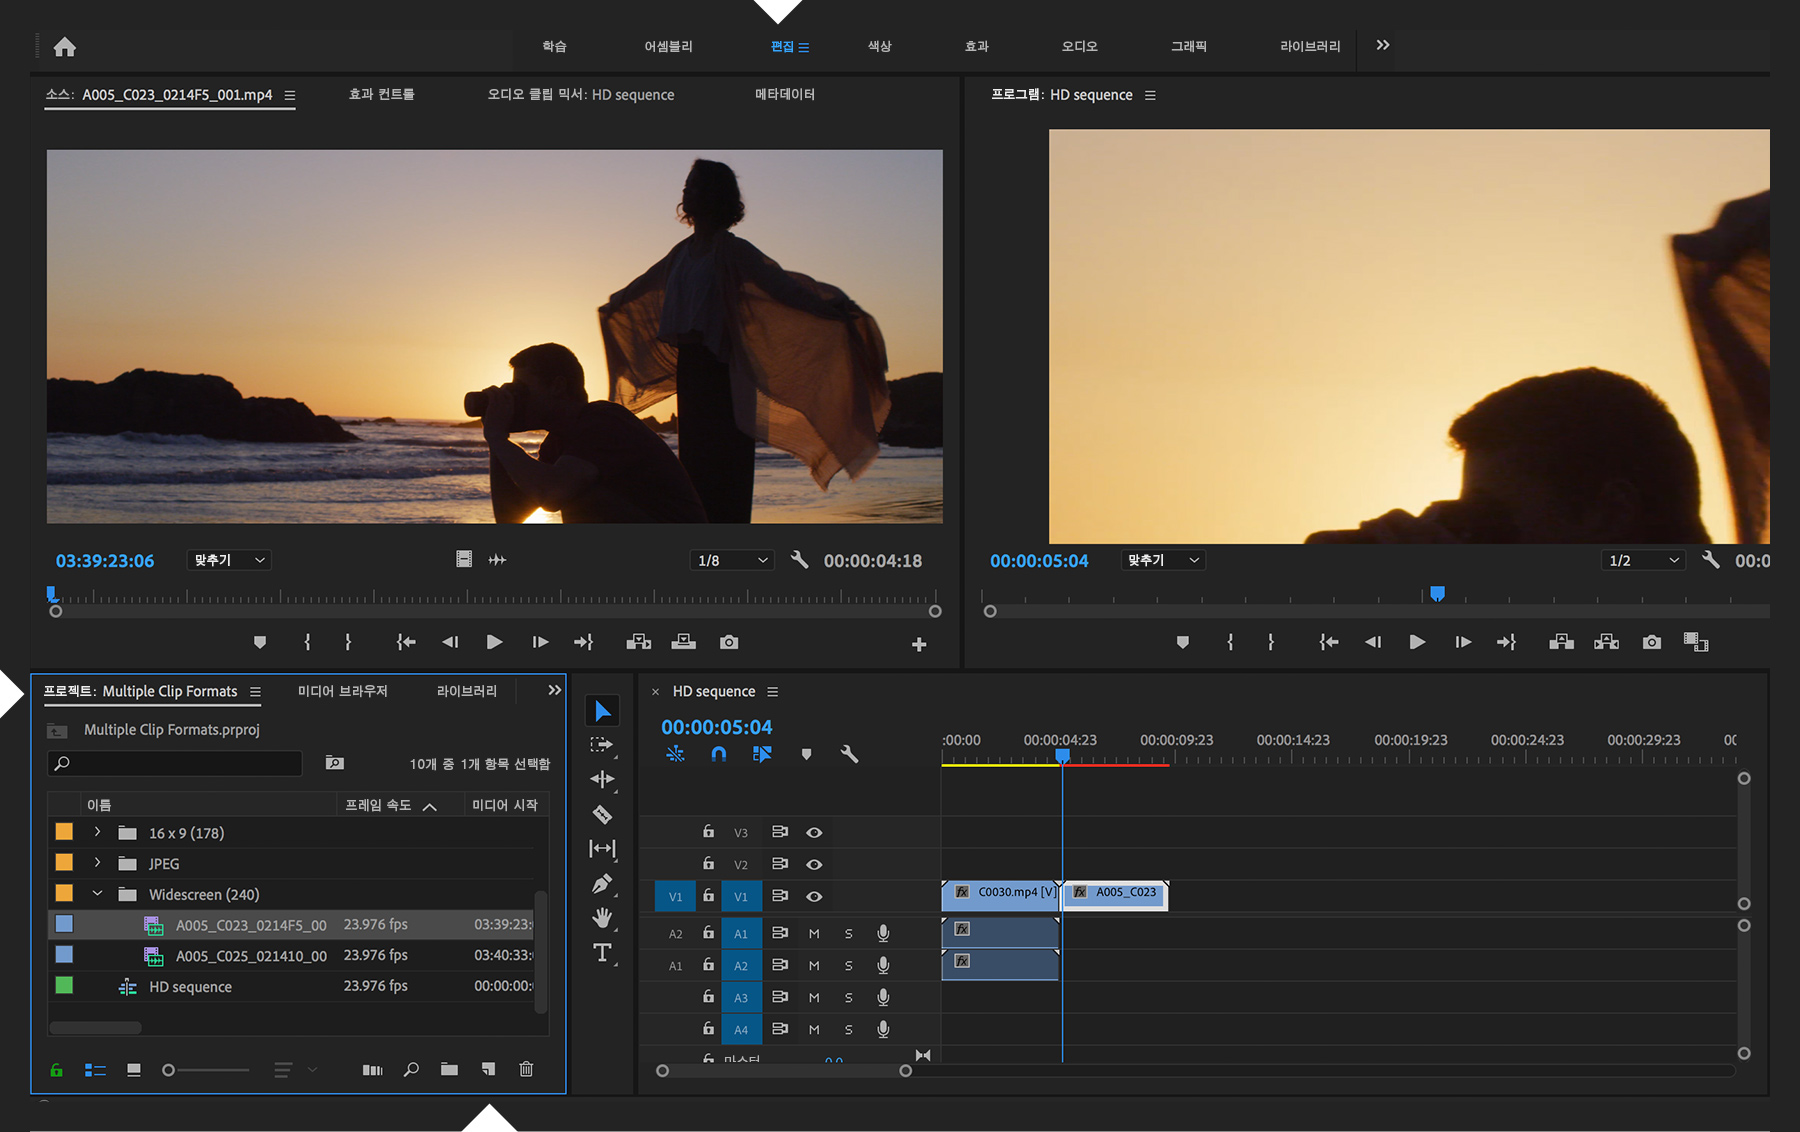Toggle timeline Snap magnet icon
Viewport: 1800px width, 1132px height.
pos(718,754)
